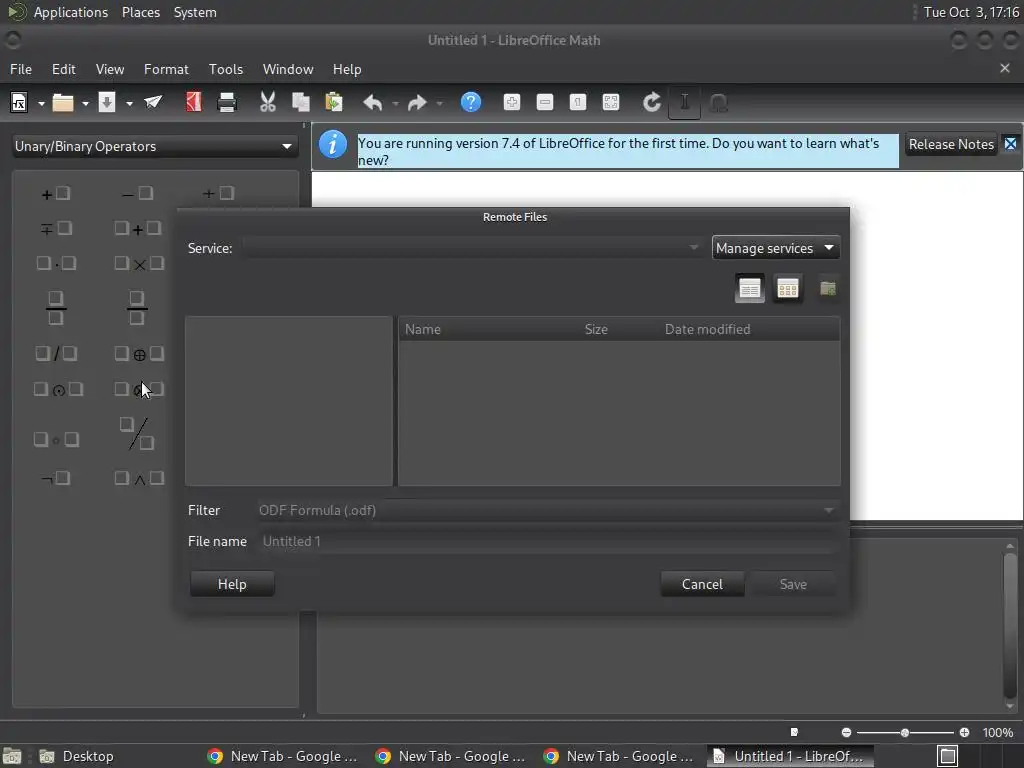1024x768 pixels.
Task: Insert the slash division operator
Action: pyautogui.click(x=56, y=354)
